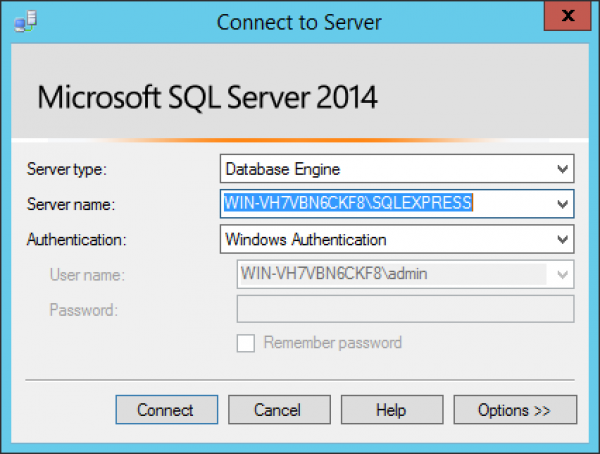The height and width of the screenshot is (454, 600).
Task: Click the Connect to Server title text
Action: (299, 22)
